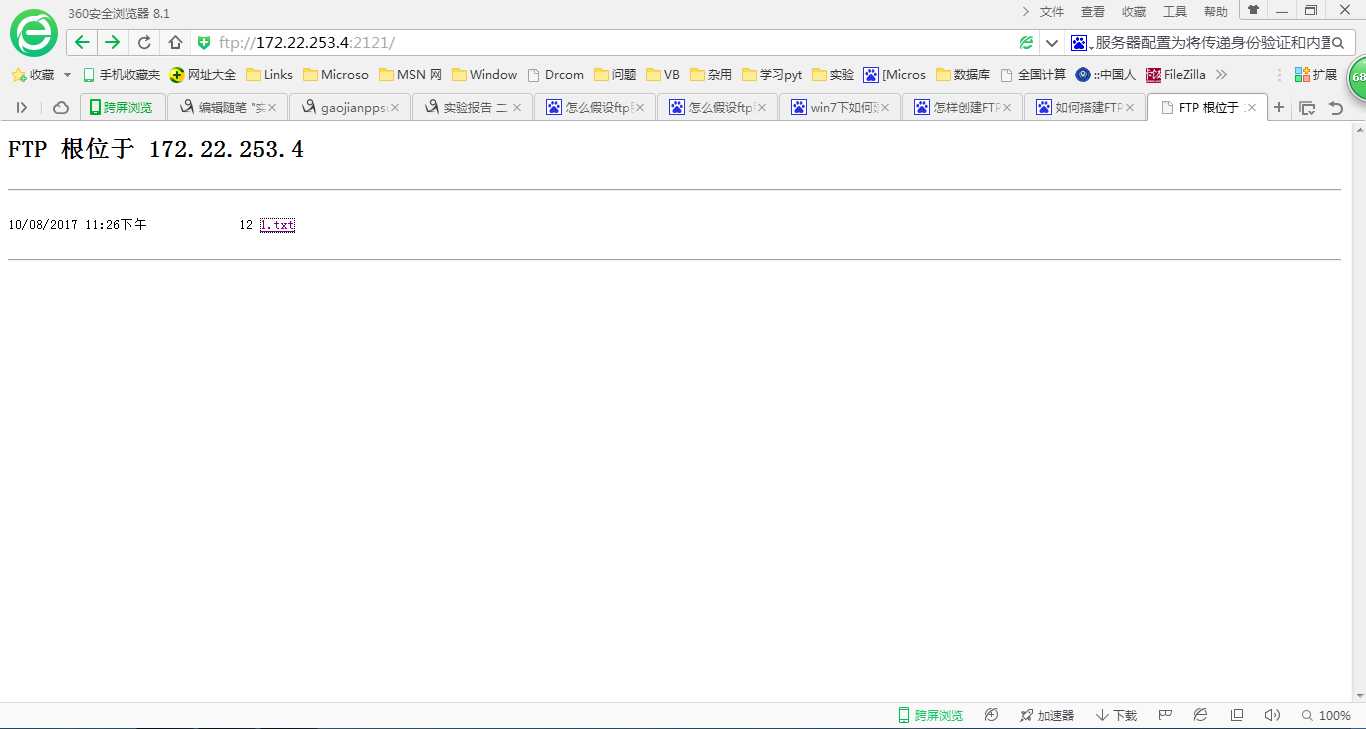The image size is (1366, 729).
Task: Open the 杂用 bookmark folder
Action: pos(710,75)
